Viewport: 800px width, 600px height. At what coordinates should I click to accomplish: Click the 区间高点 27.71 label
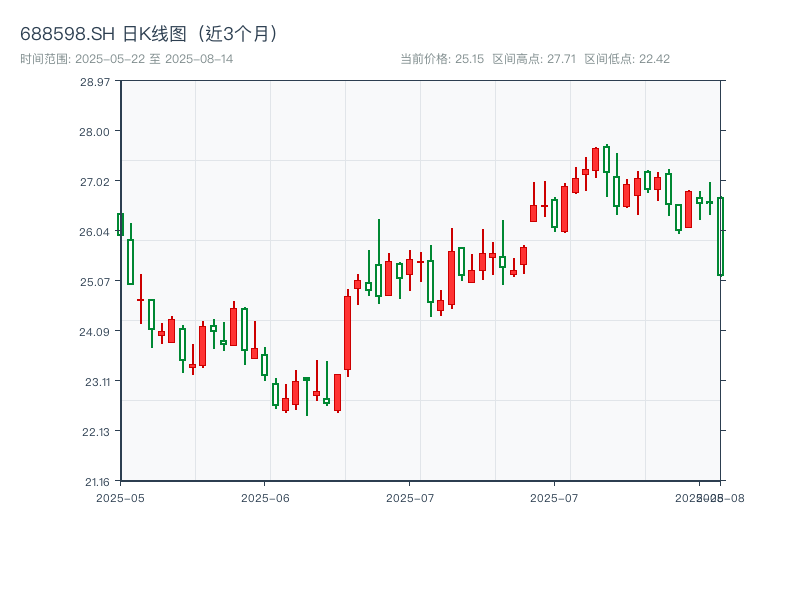(x=534, y=59)
